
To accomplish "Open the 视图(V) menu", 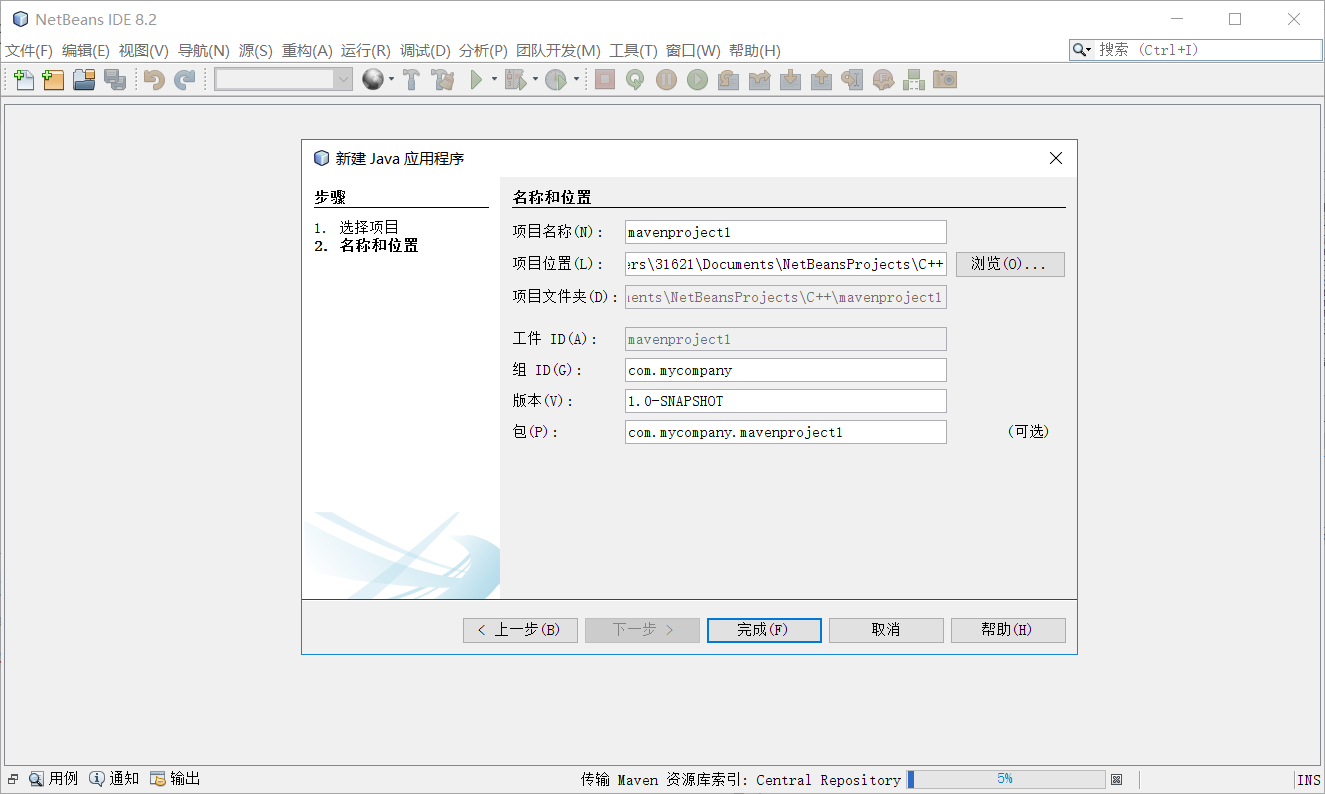I will coord(144,51).
